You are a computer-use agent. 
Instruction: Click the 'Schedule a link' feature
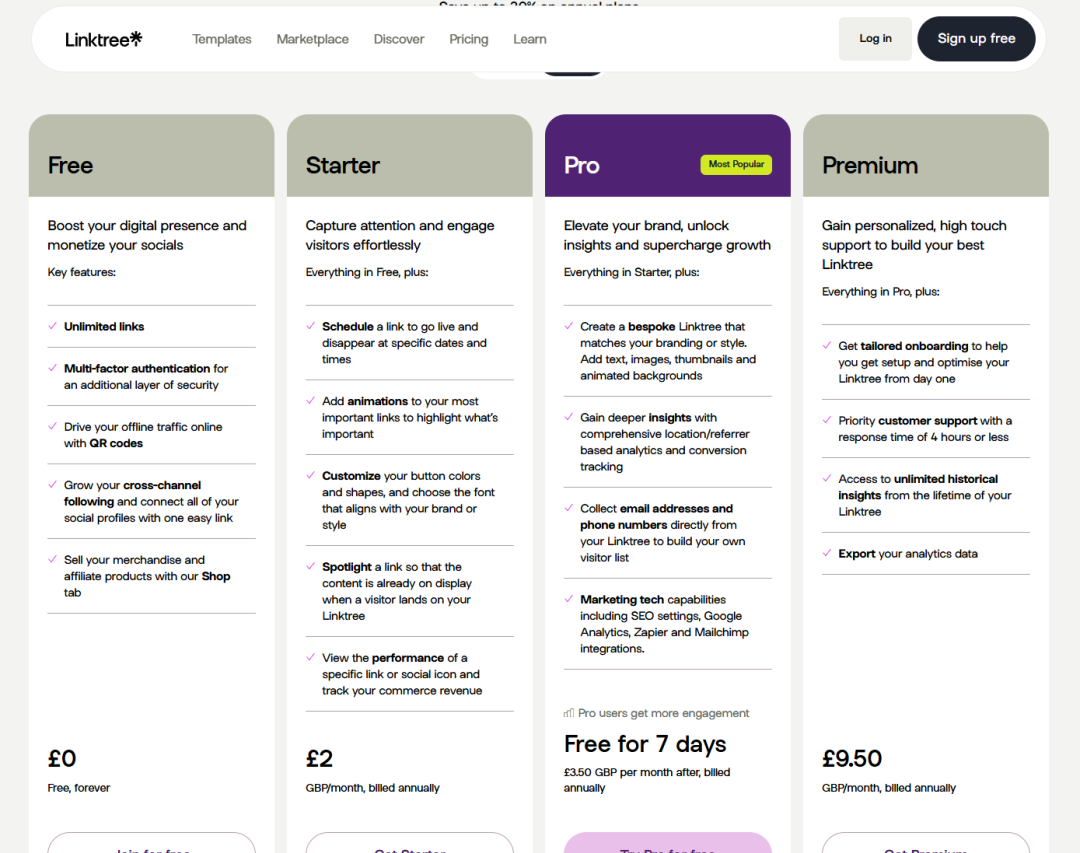tap(404, 343)
